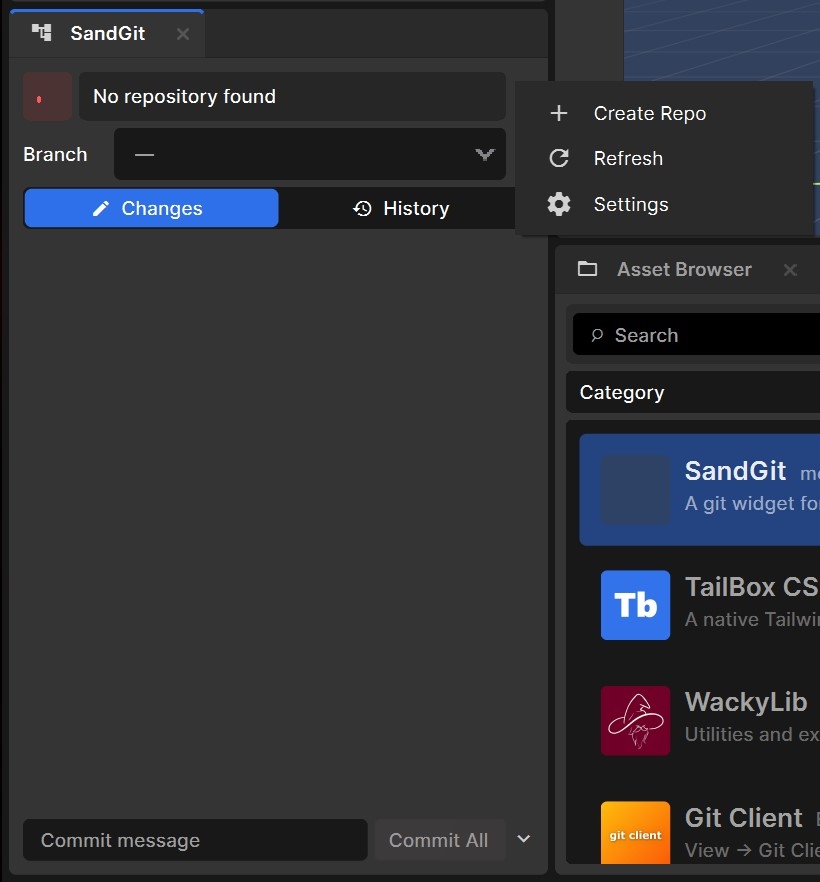Click the SandGit tree icon in tab
Screen dimensions: 820x882
tap(42, 33)
